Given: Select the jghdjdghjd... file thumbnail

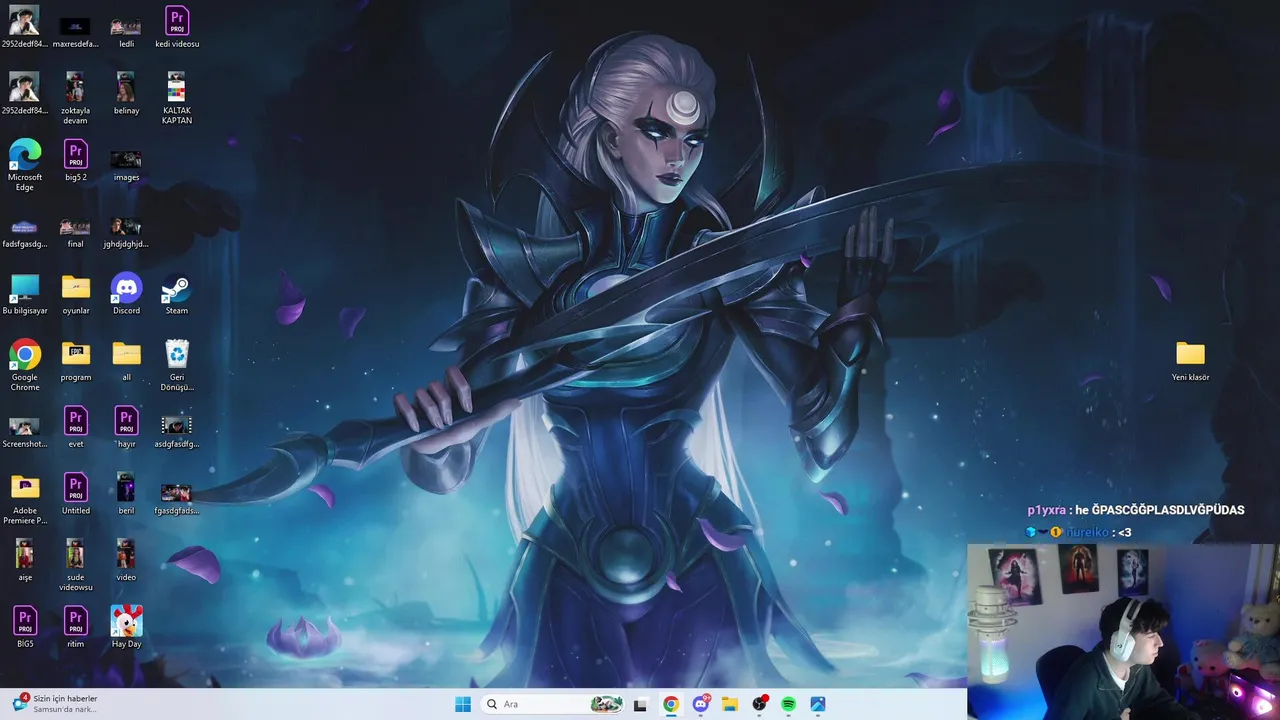Looking at the screenshot, I should pyautogui.click(x=126, y=232).
